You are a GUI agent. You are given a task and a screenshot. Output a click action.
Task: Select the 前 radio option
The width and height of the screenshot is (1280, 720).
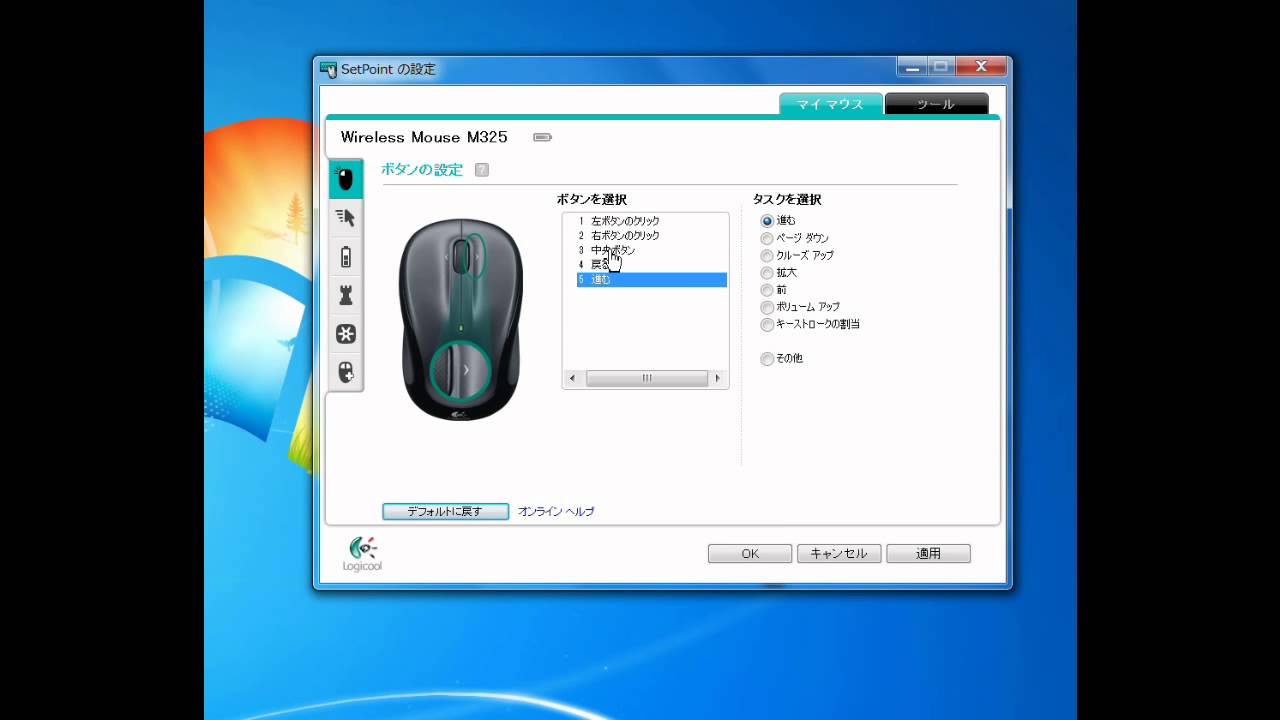point(767,290)
